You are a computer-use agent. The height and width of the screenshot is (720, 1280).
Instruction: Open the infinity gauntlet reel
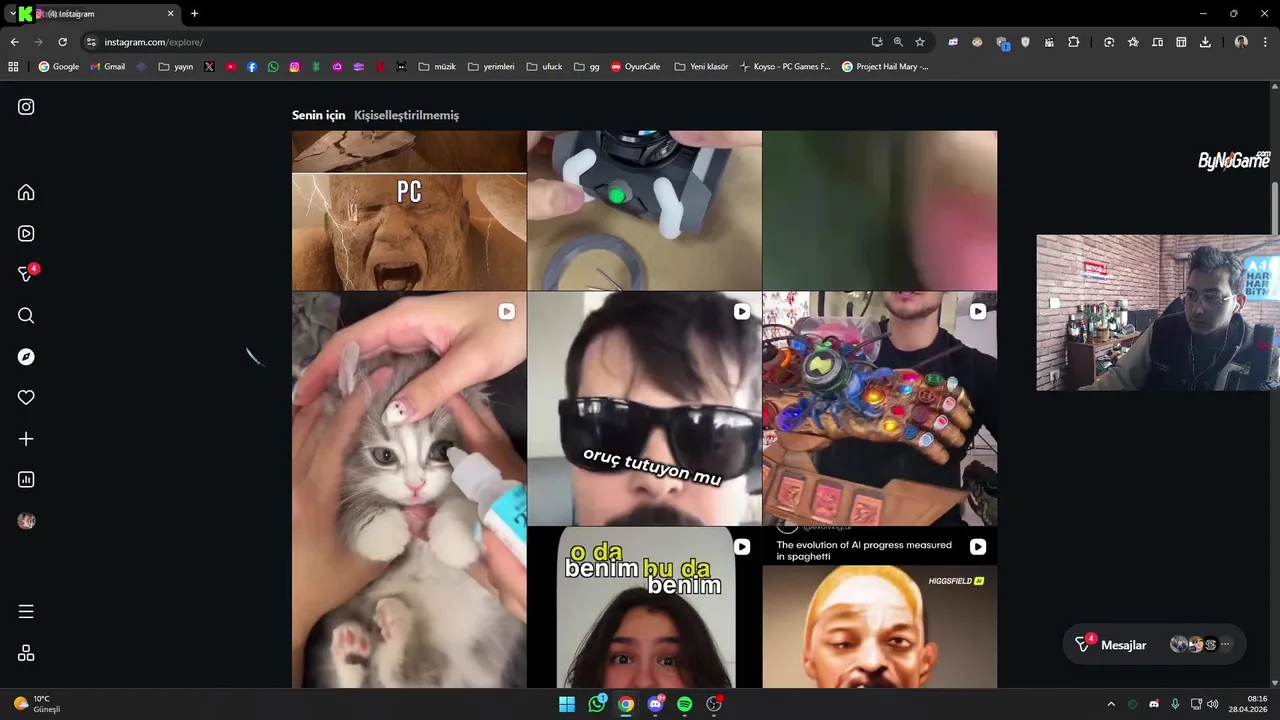click(x=880, y=408)
